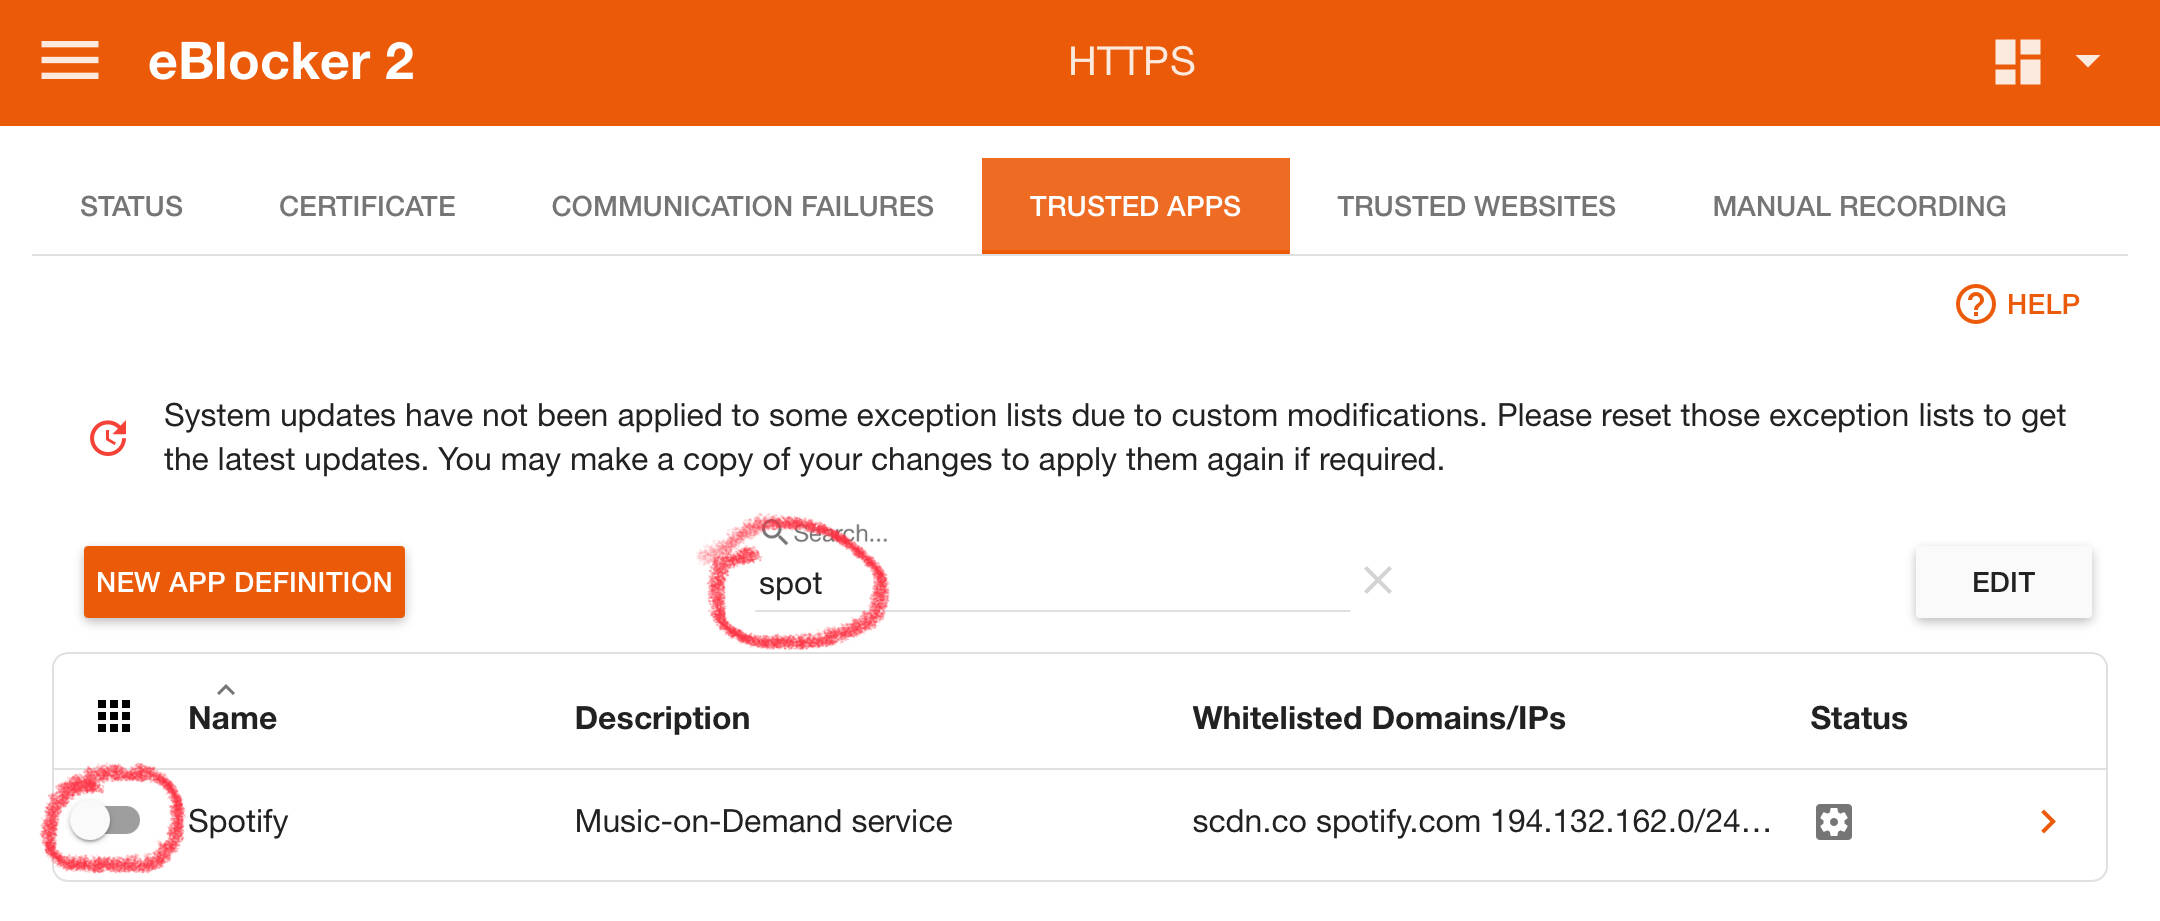The width and height of the screenshot is (2160, 921).
Task: Go to Communication Failures tab
Action: pyautogui.click(x=742, y=206)
